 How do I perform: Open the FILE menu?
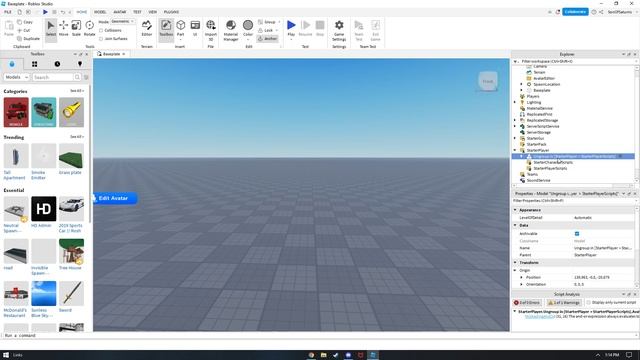8,12
